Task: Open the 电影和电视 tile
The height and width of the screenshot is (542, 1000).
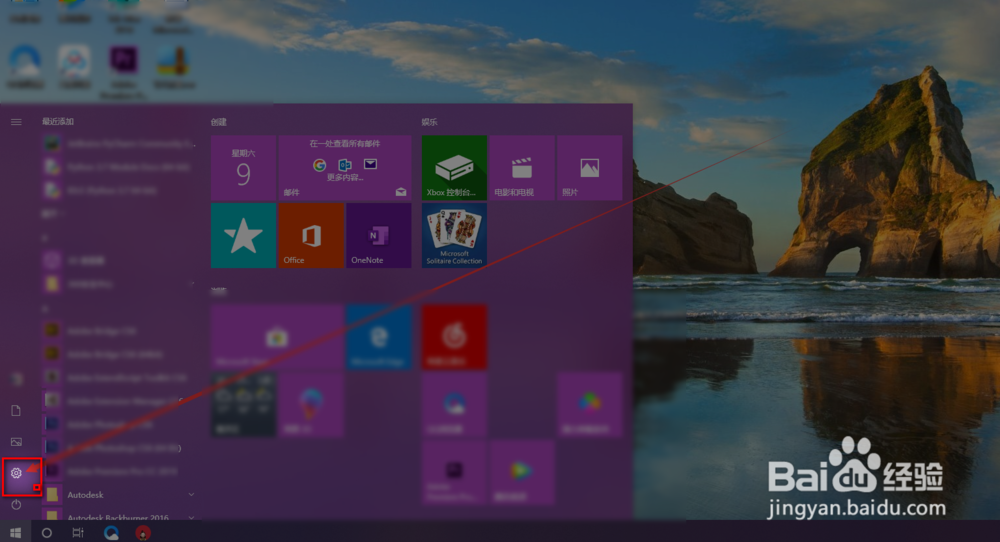Action: pyautogui.click(x=522, y=168)
